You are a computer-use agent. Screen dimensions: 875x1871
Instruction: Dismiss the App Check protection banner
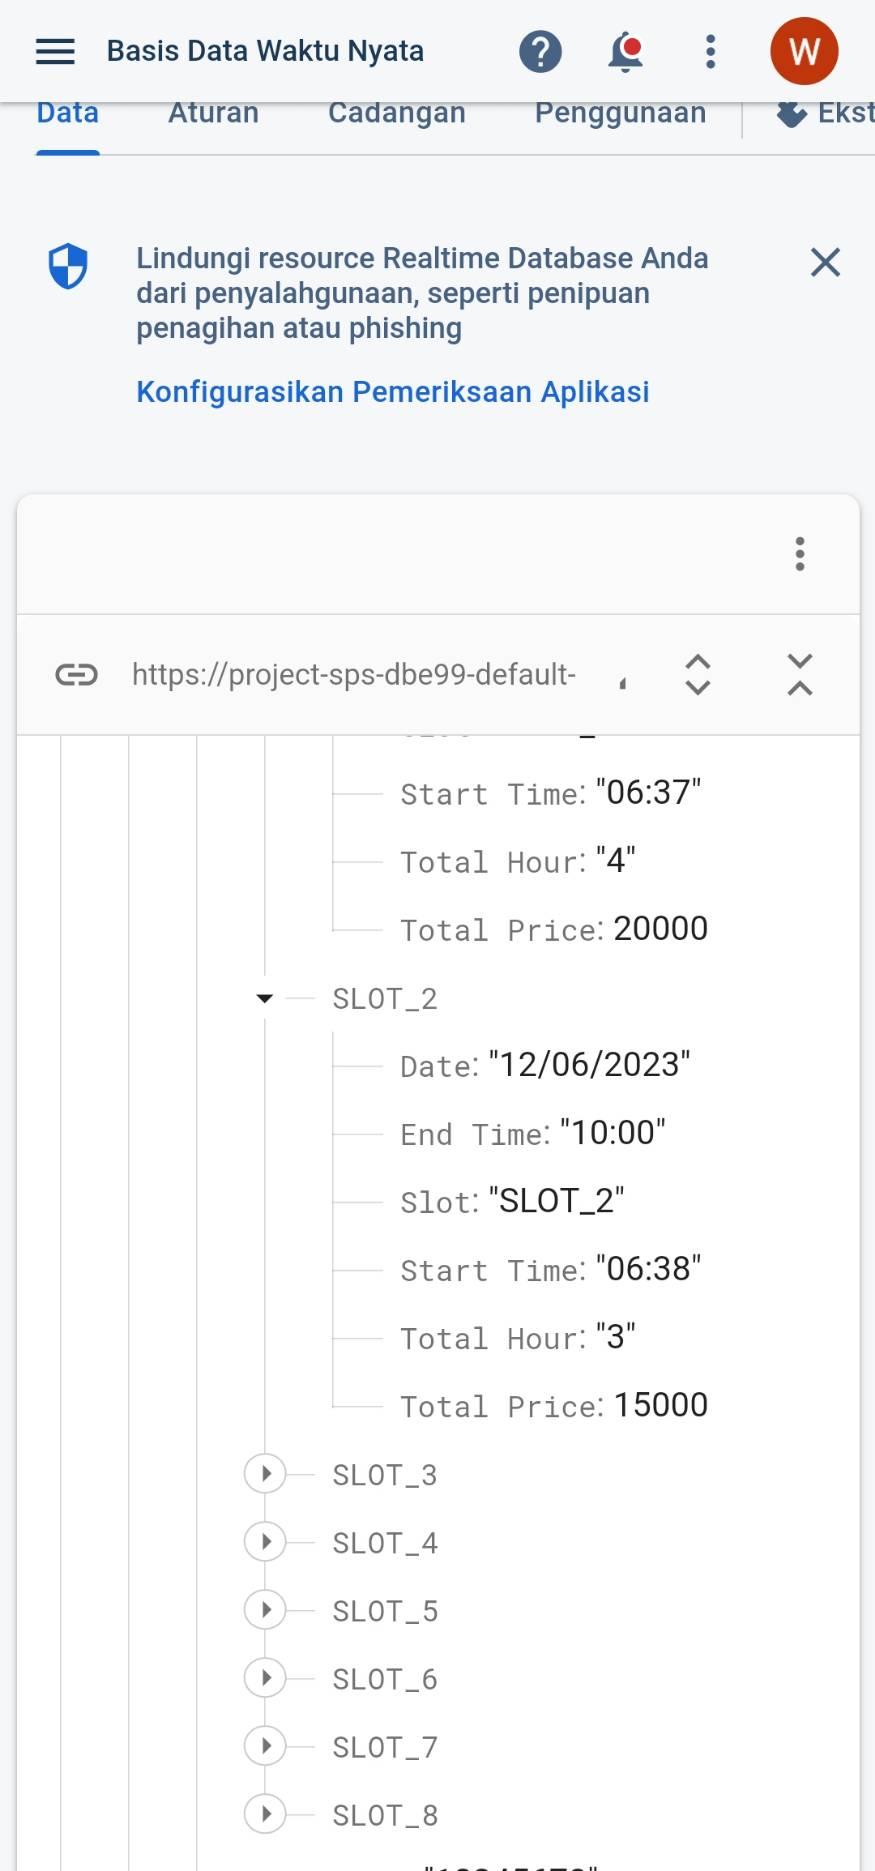coord(825,263)
